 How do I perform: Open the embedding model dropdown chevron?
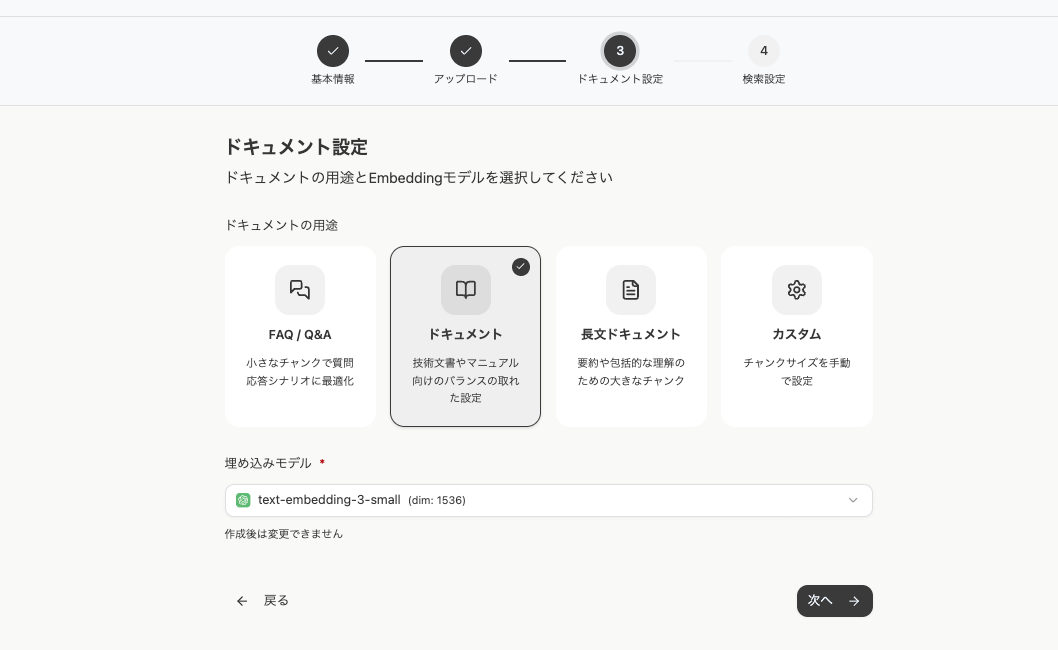tap(853, 500)
